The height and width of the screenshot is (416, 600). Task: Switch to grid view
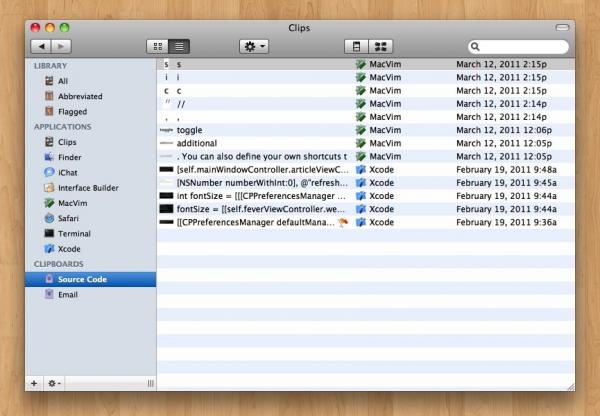click(157, 47)
